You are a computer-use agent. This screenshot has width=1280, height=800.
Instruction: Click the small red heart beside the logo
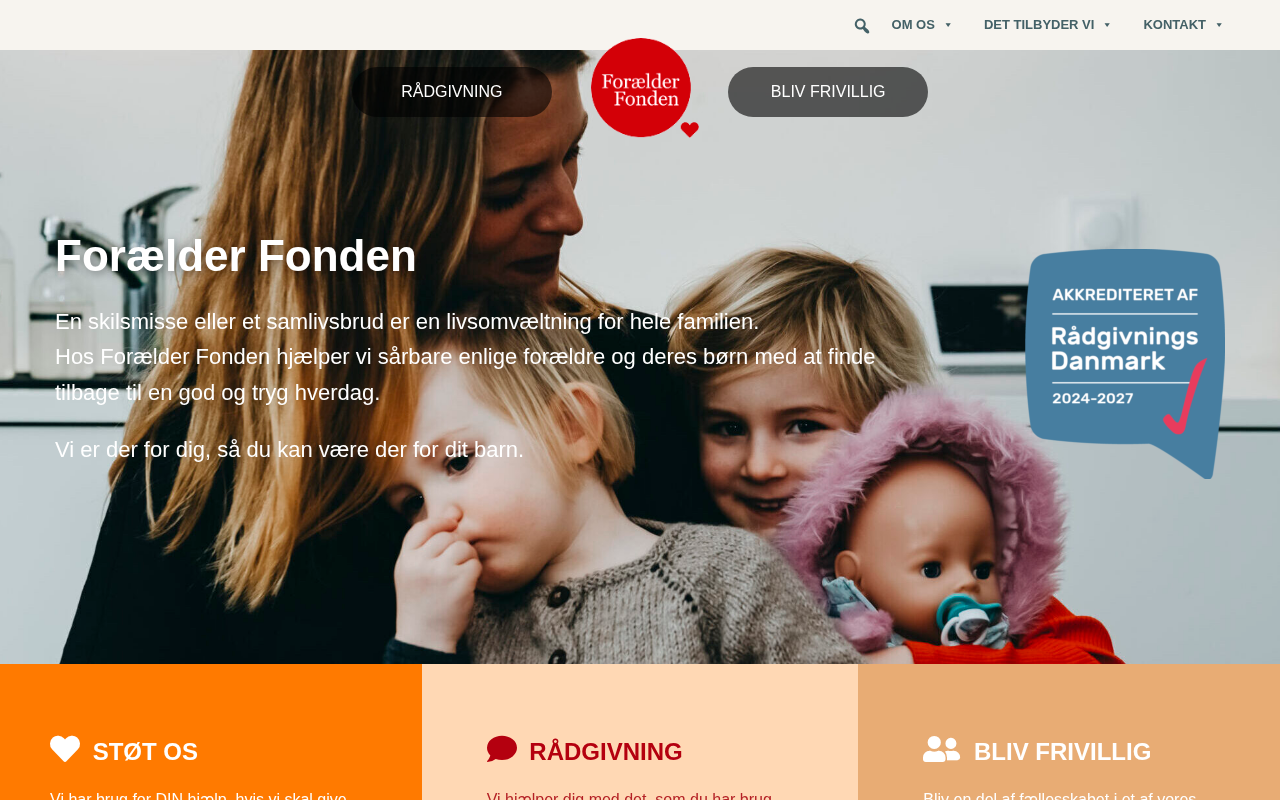690,130
